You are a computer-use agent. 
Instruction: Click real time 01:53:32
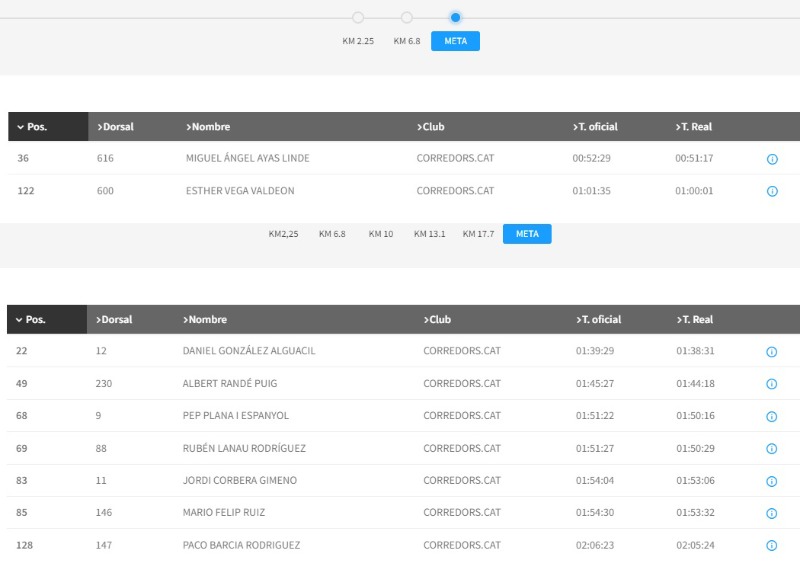tap(695, 513)
